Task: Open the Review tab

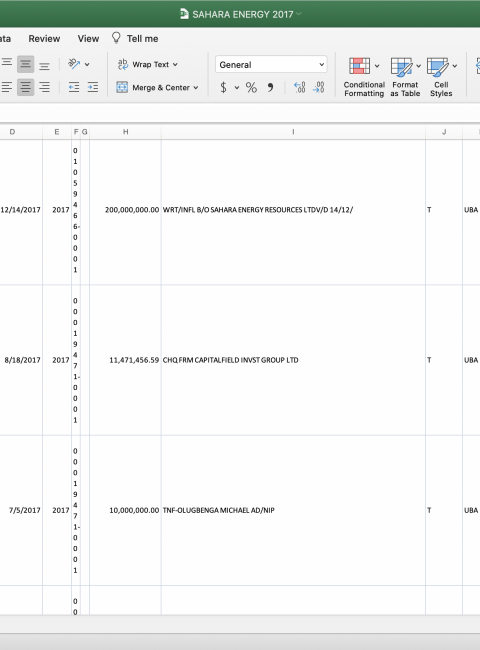Action: [44, 39]
